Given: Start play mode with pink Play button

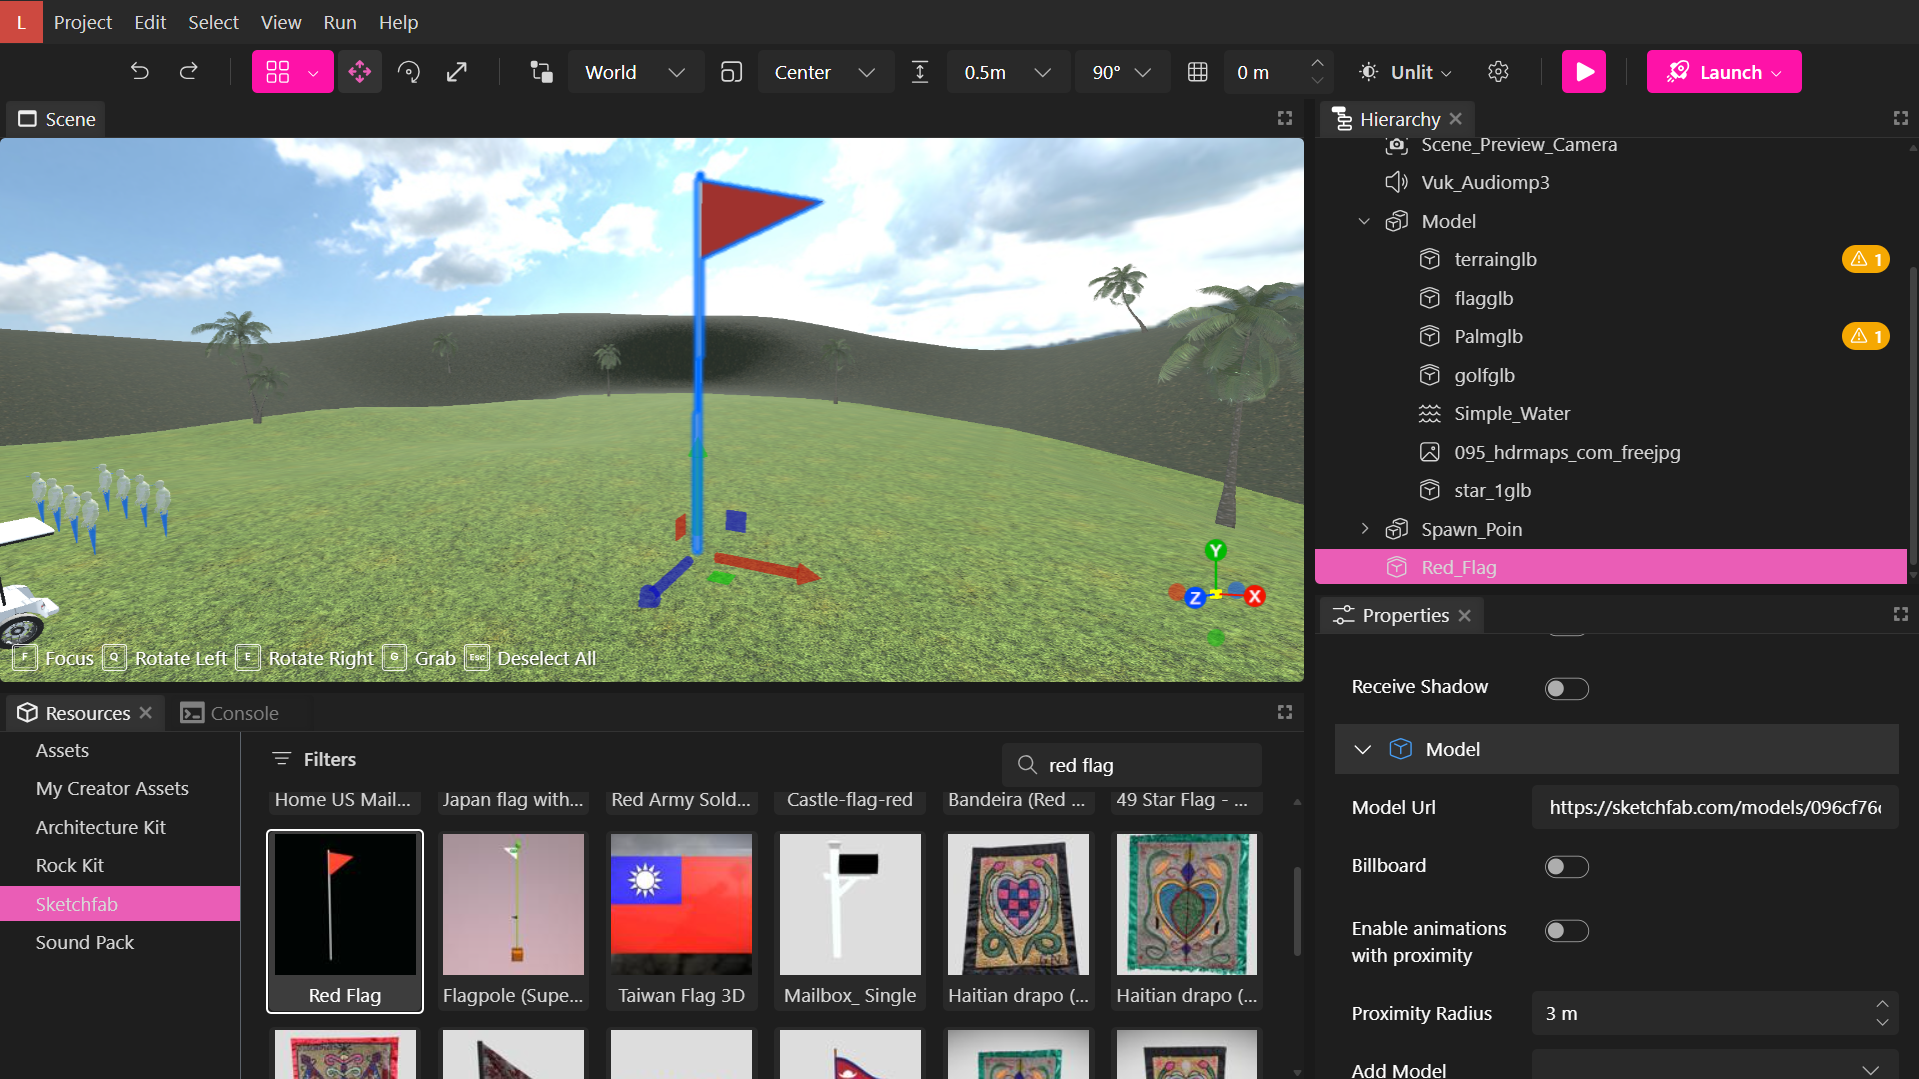Looking at the screenshot, I should coord(1584,72).
